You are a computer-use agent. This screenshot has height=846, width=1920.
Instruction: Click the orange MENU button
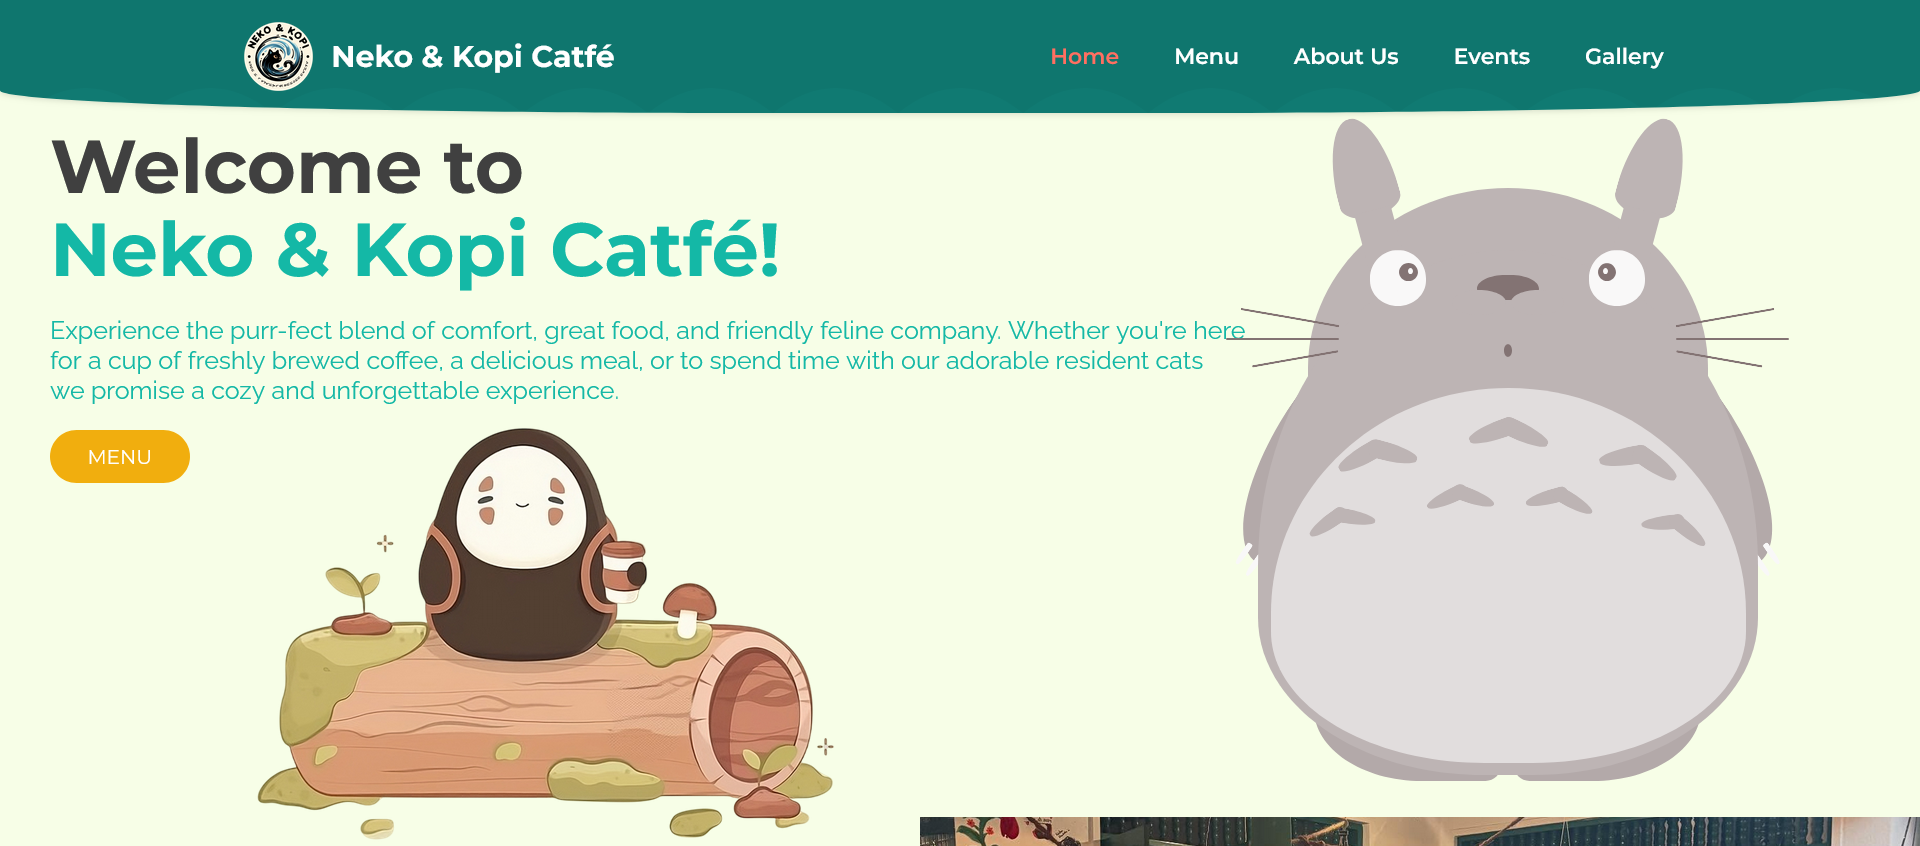click(x=120, y=457)
